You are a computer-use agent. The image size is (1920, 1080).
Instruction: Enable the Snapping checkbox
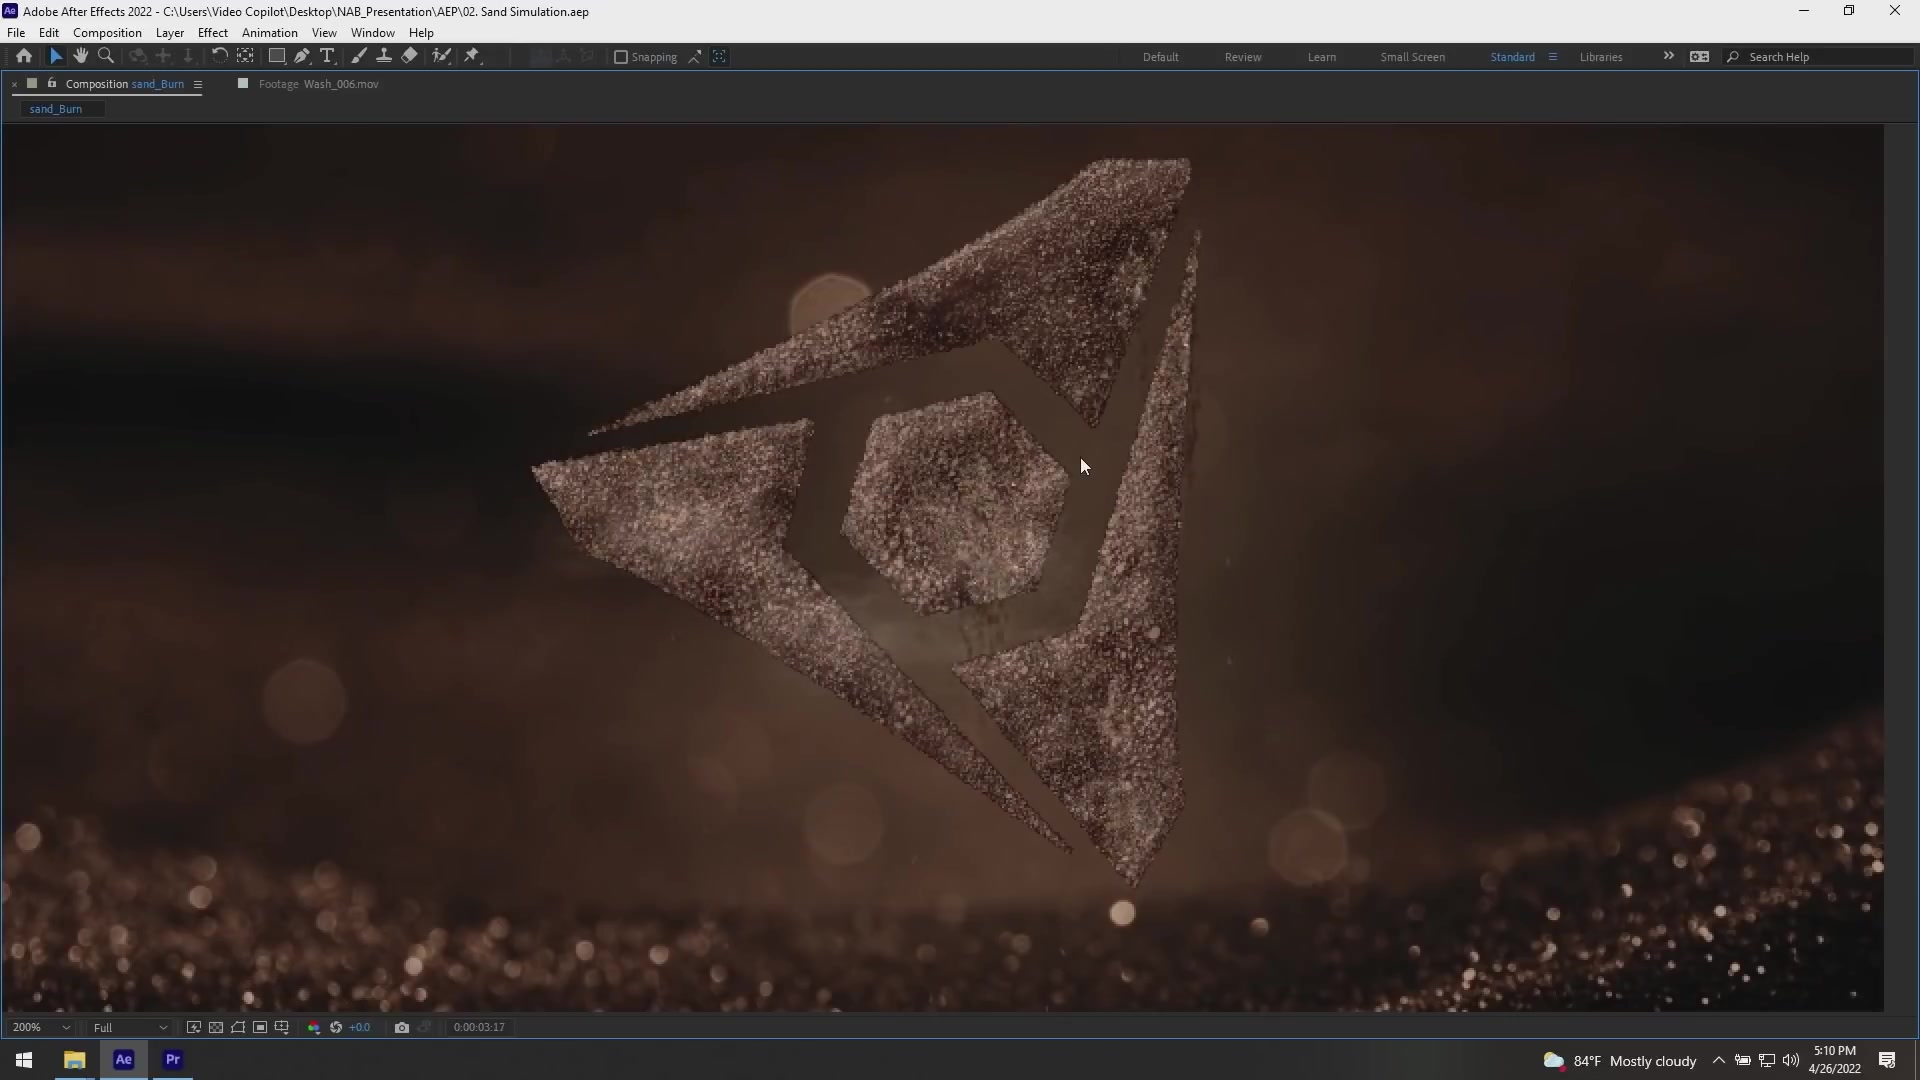621,57
